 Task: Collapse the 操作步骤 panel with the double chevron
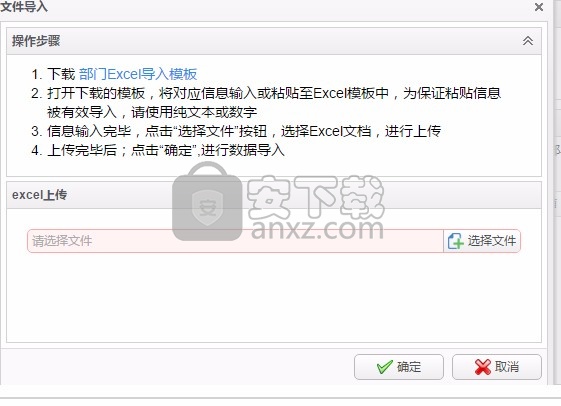click(528, 41)
